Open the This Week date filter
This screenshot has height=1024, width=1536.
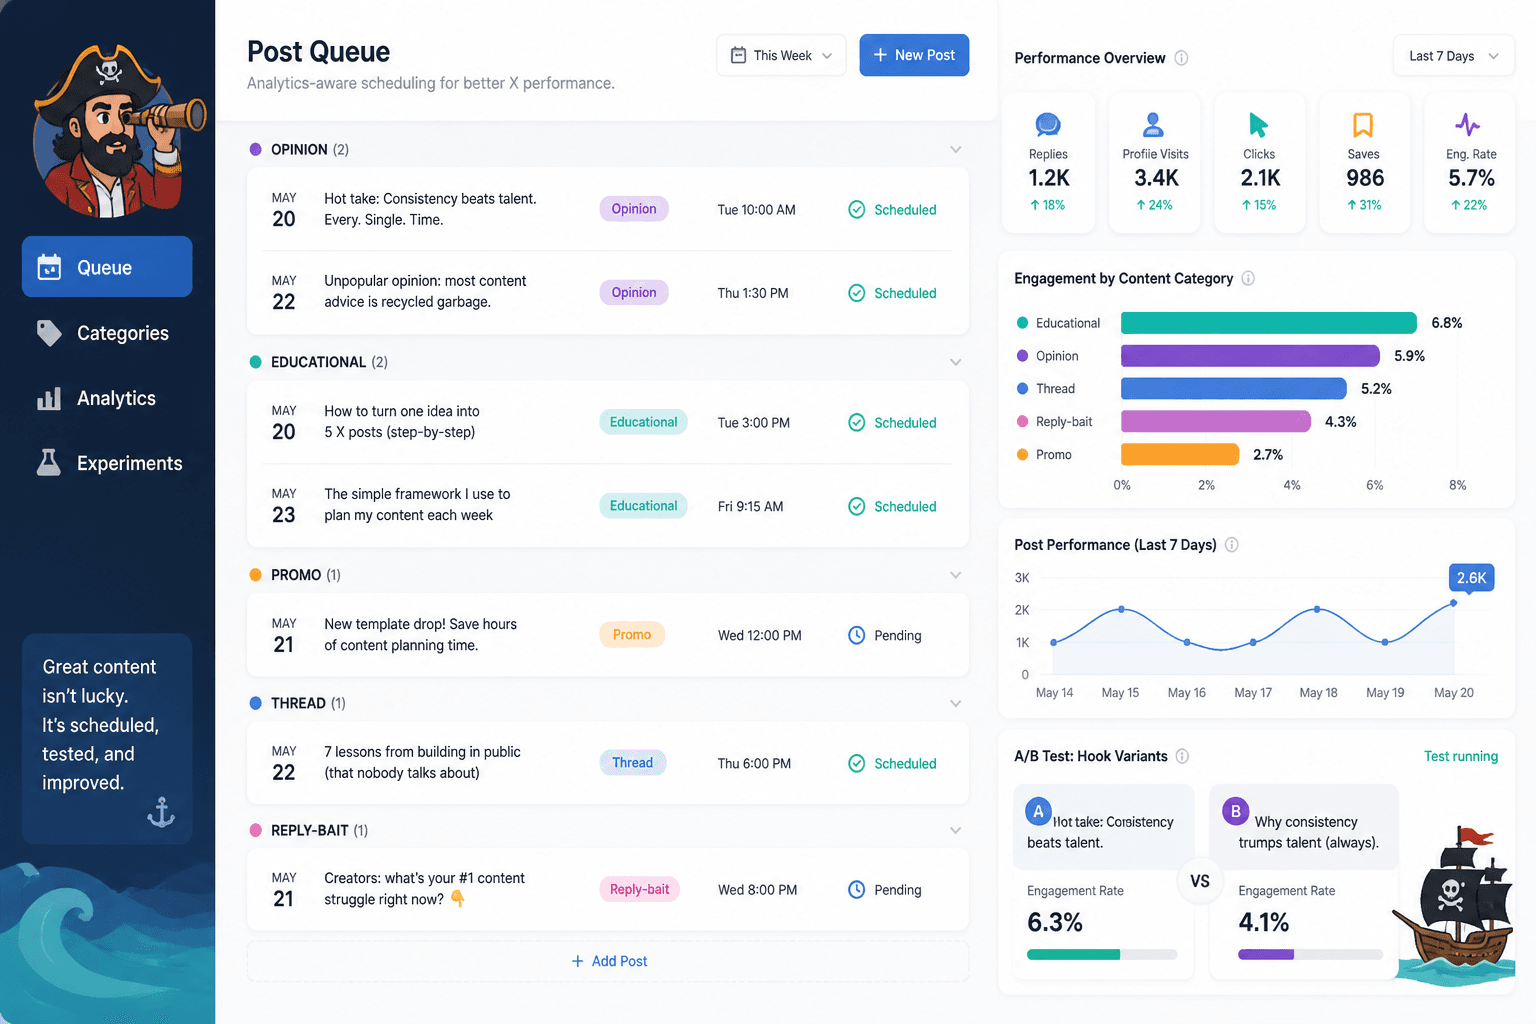click(781, 55)
